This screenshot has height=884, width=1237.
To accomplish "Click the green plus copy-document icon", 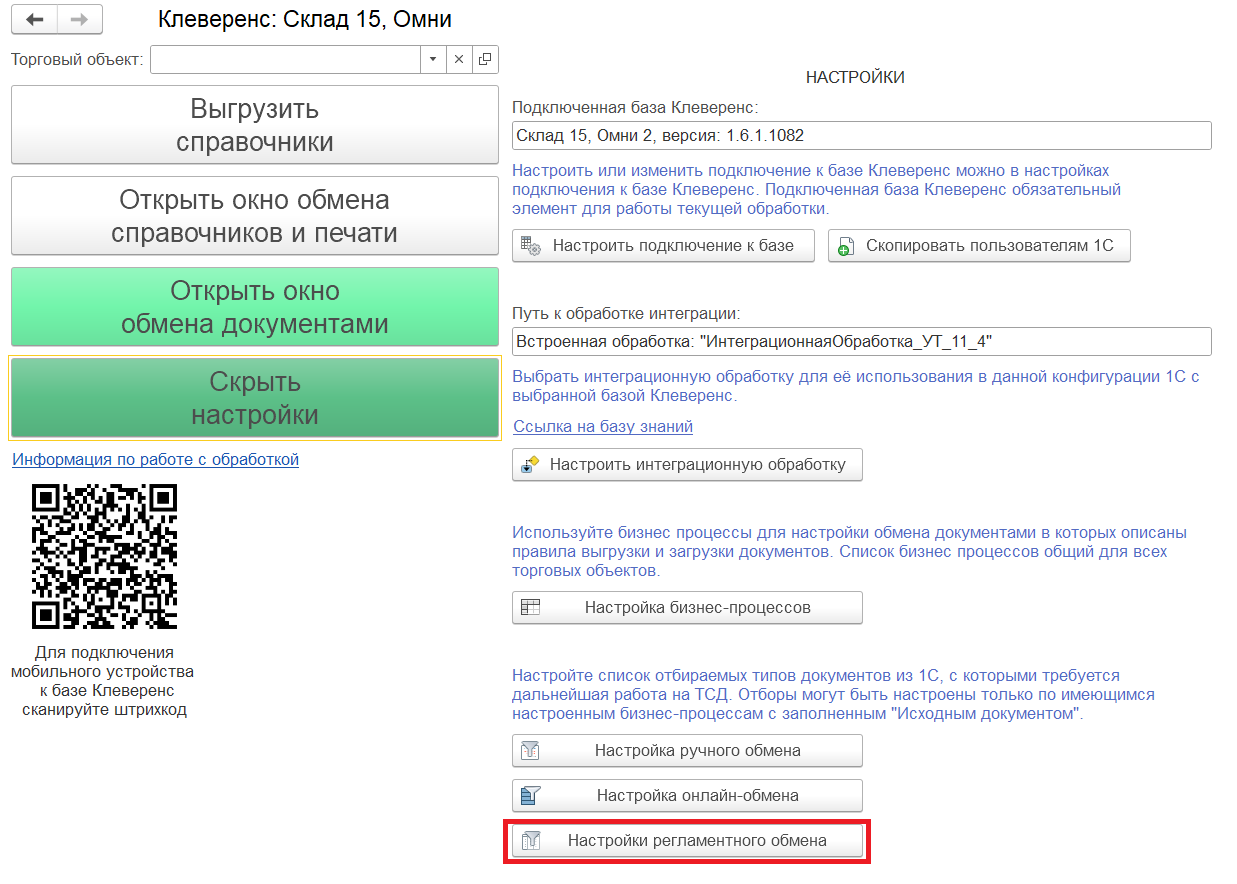I will (x=846, y=246).
